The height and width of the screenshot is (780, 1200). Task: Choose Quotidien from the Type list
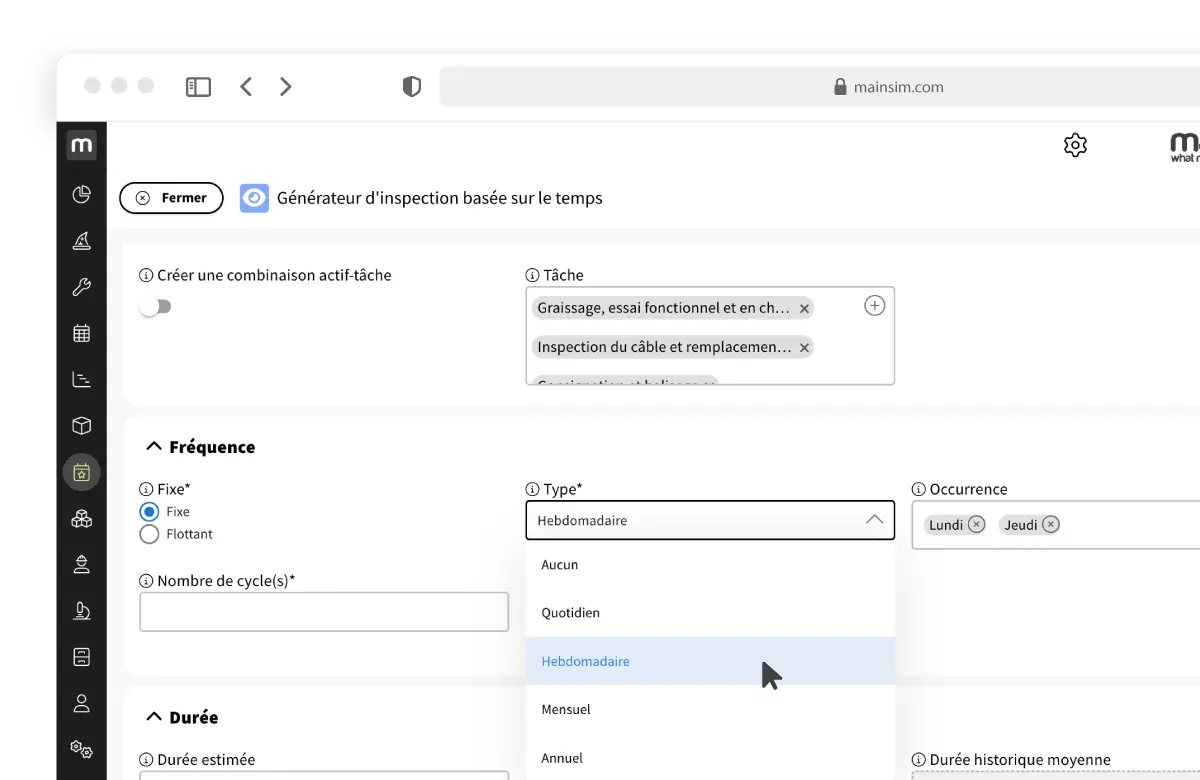coord(710,613)
